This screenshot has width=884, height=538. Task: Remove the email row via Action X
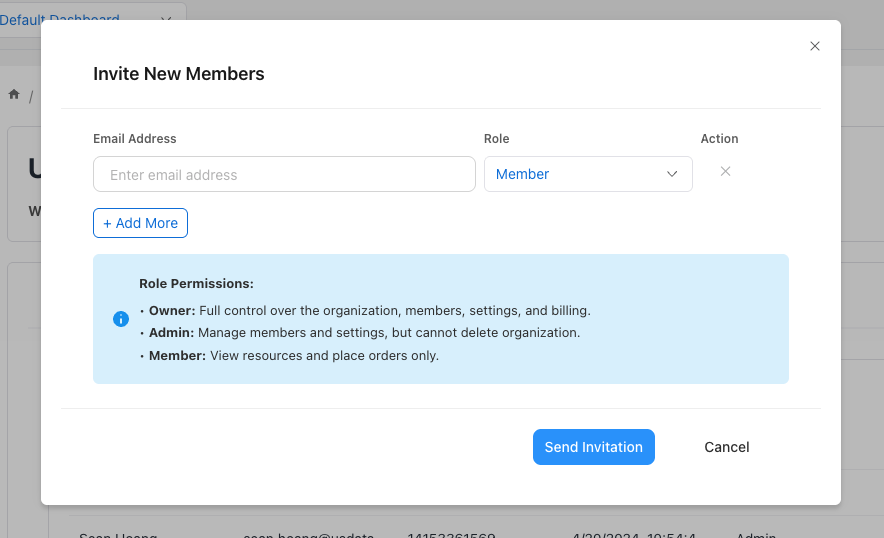click(726, 171)
